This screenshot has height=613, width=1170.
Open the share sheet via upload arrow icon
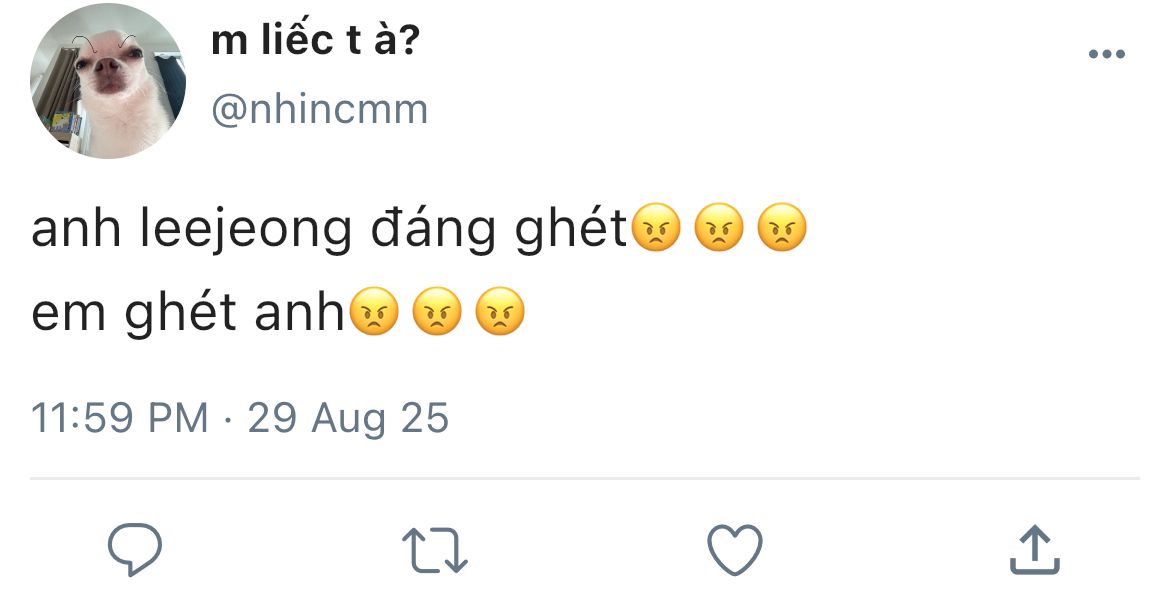[x=1034, y=549]
